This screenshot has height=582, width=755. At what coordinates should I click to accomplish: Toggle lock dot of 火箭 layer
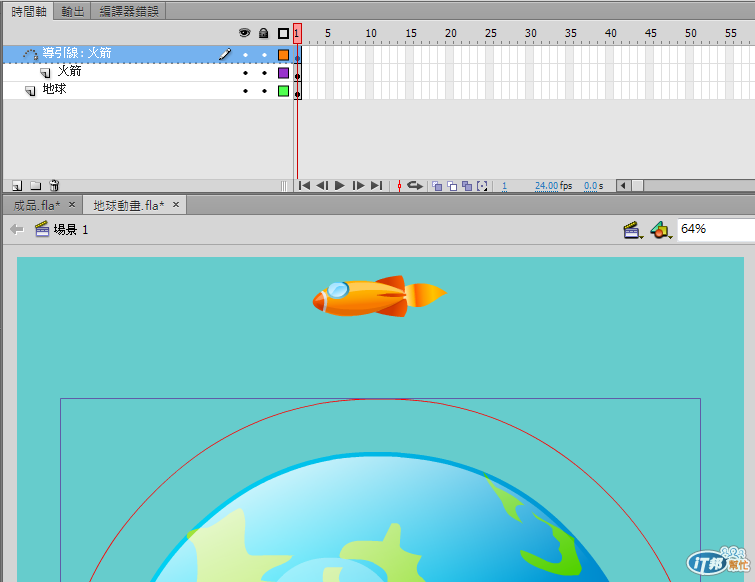(x=264, y=73)
